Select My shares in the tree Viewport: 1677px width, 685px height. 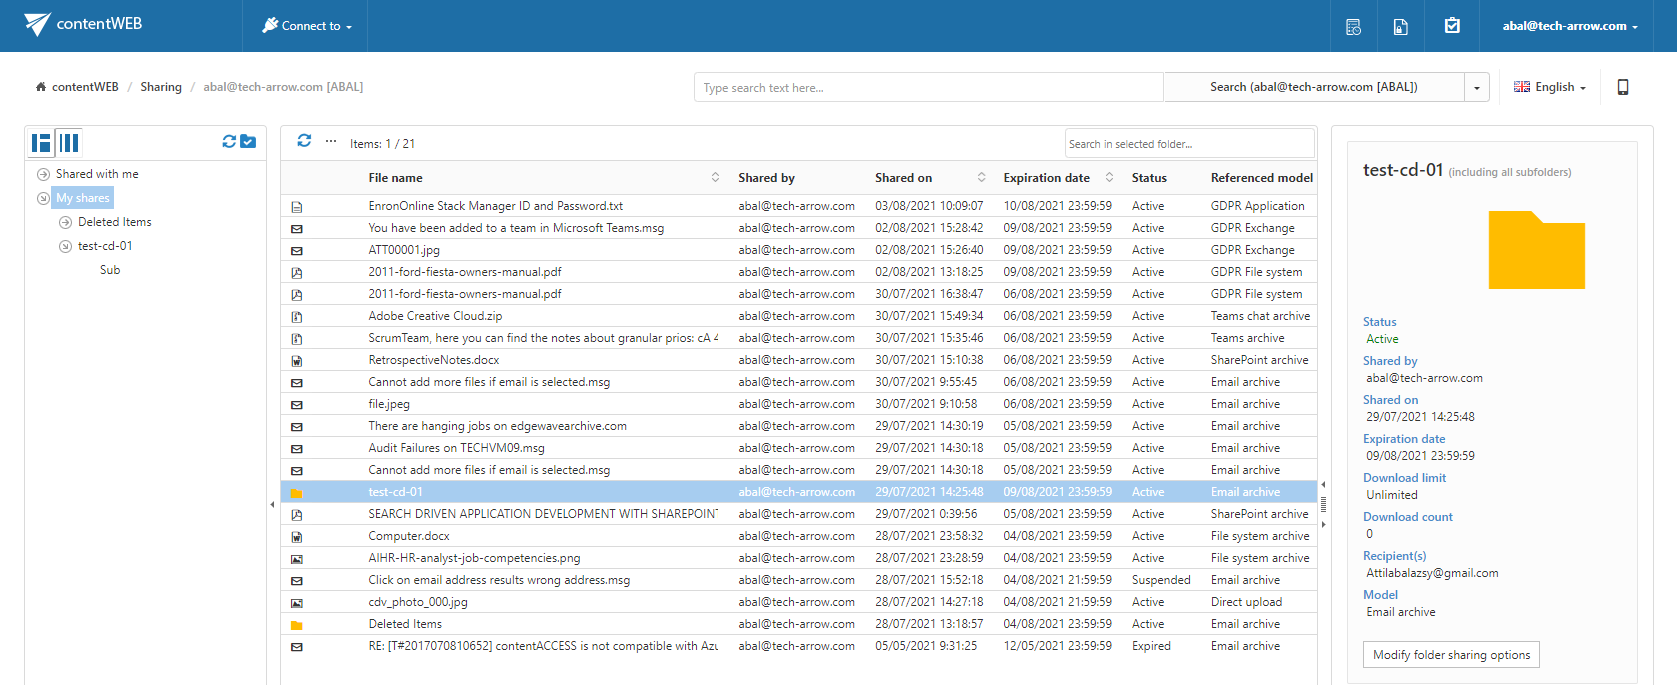point(83,198)
